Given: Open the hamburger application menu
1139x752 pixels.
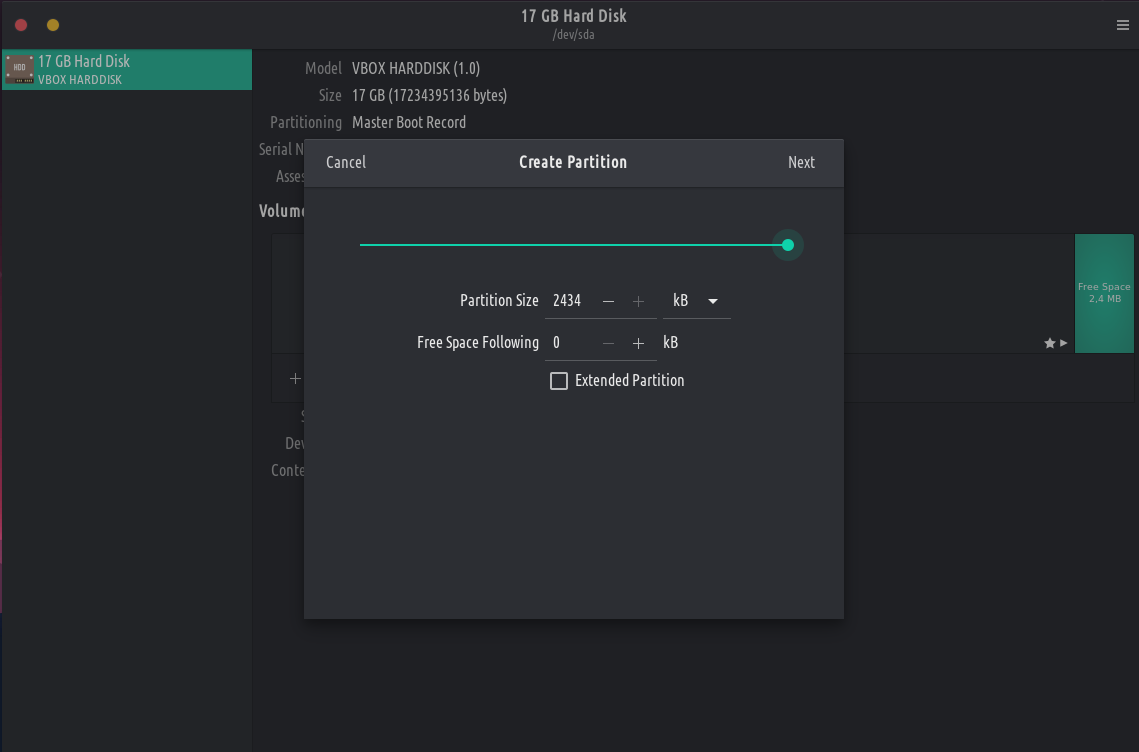Looking at the screenshot, I should pyautogui.click(x=1122, y=25).
